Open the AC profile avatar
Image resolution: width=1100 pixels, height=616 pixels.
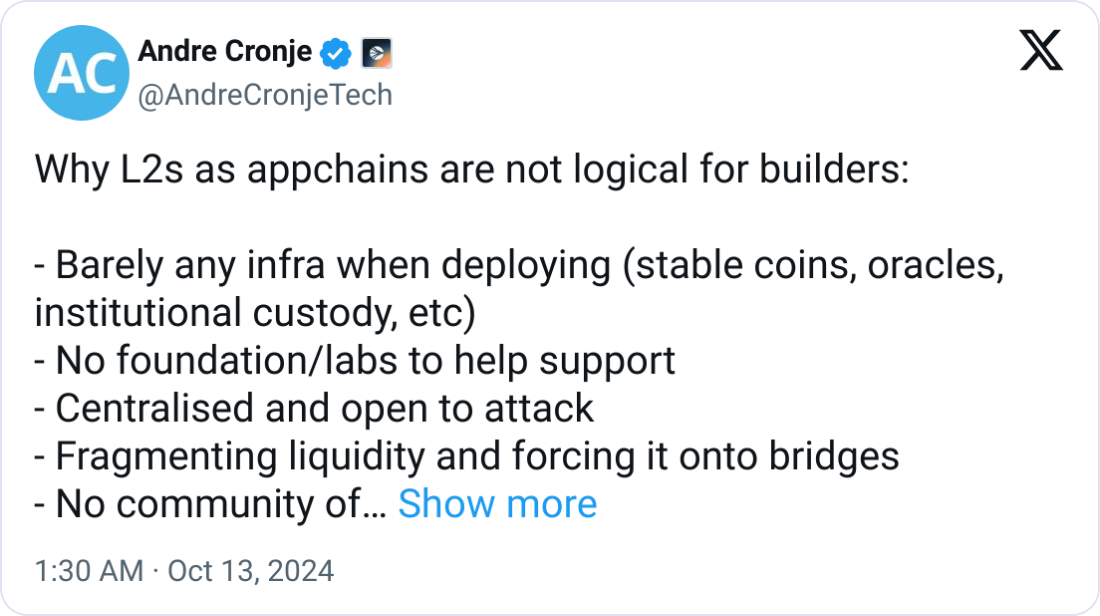81,73
